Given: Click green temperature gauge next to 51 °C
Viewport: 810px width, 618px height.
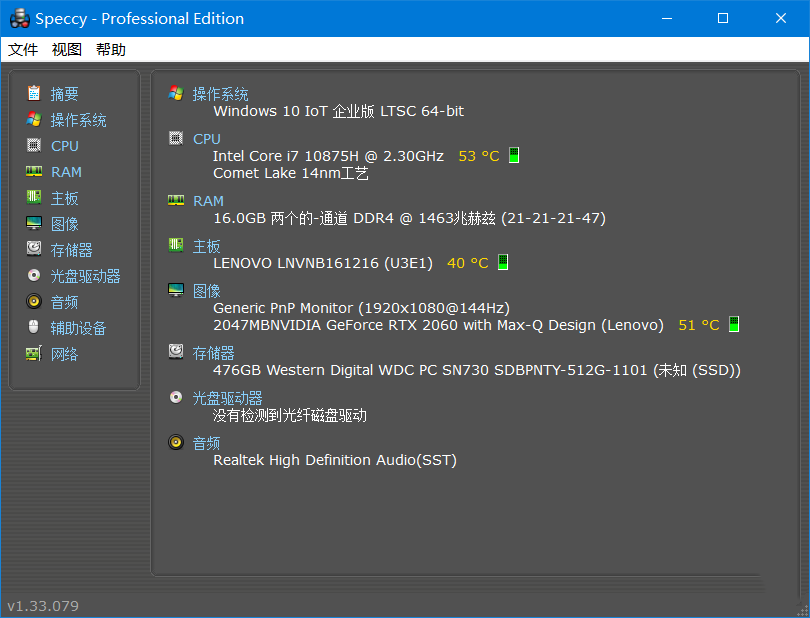Looking at the screenshot, I should (x=734, y=324).
